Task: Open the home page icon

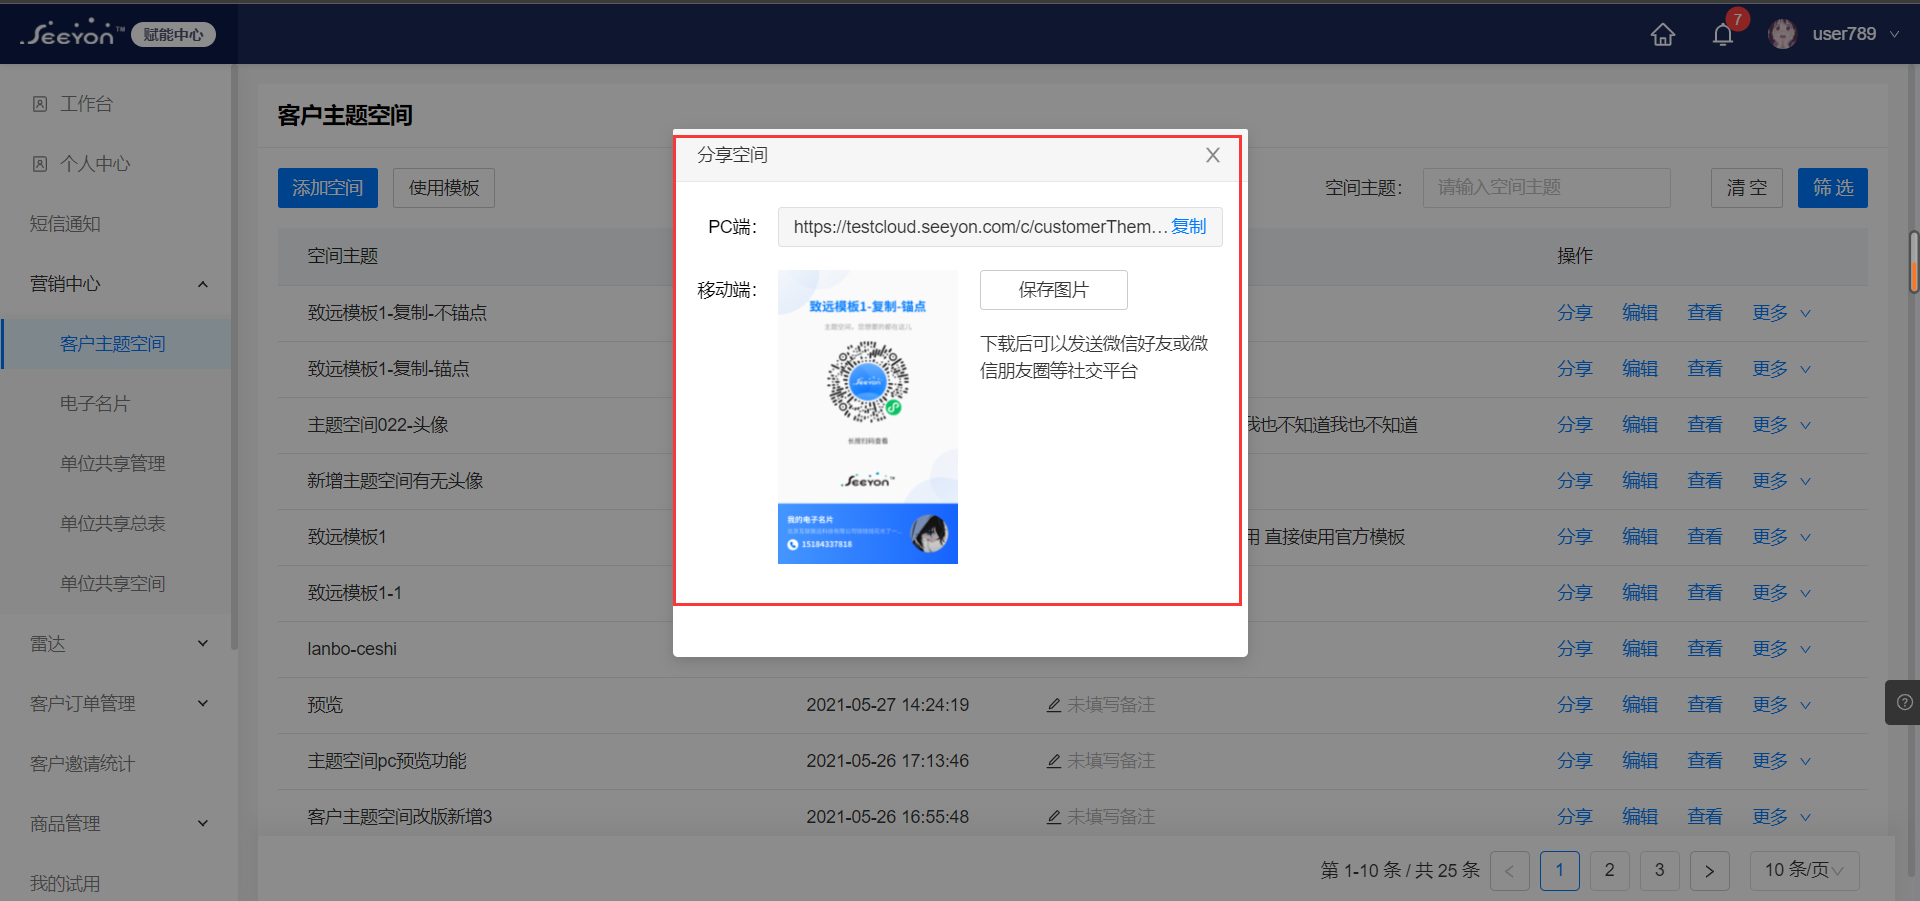Action: [1663, 35]
